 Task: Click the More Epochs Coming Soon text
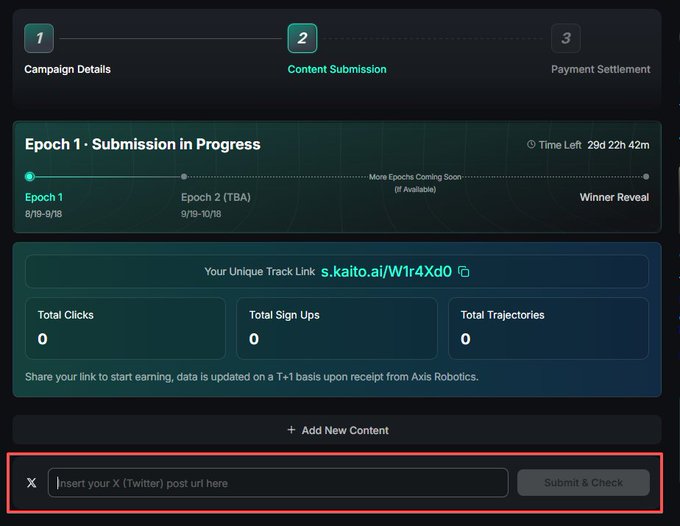[415, 177]
